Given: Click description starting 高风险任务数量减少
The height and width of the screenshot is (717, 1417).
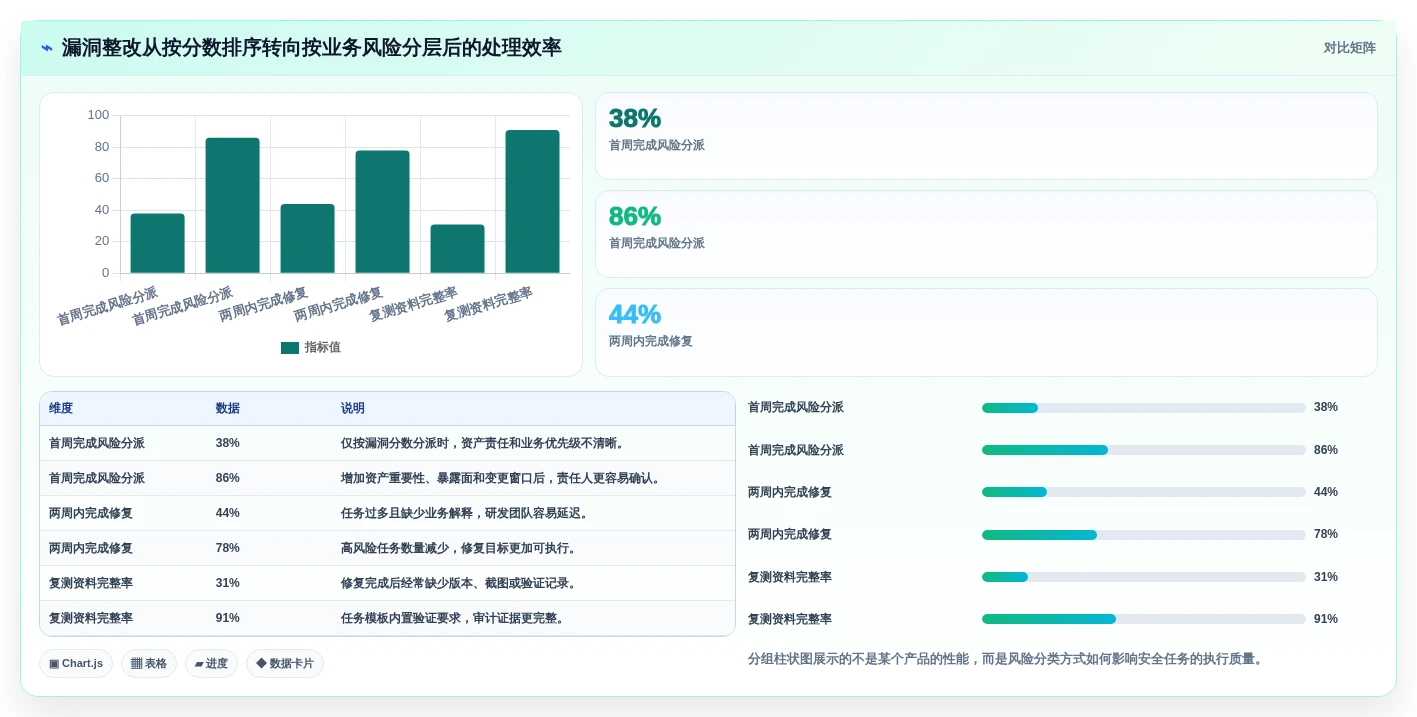Looking at the screenshot, I should [461, 549].
